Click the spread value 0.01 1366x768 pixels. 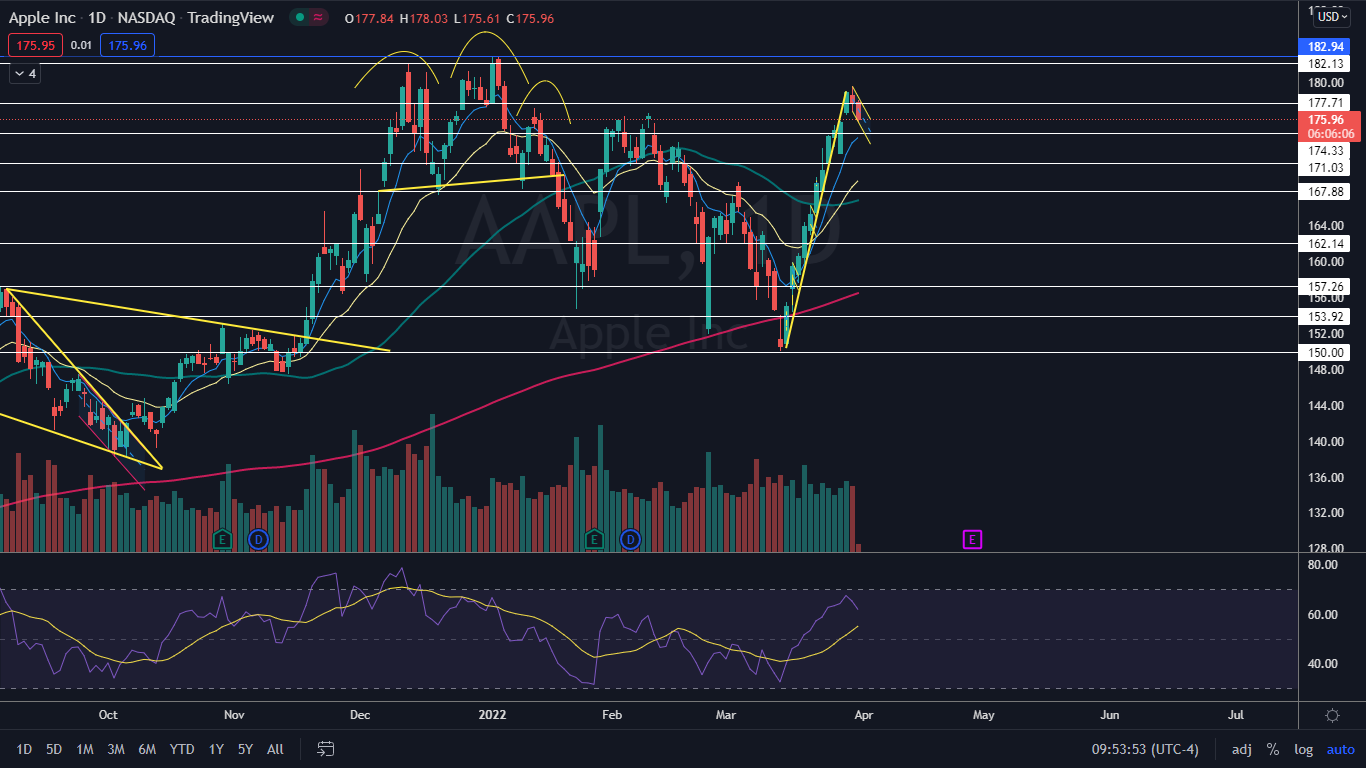(82, 45)
